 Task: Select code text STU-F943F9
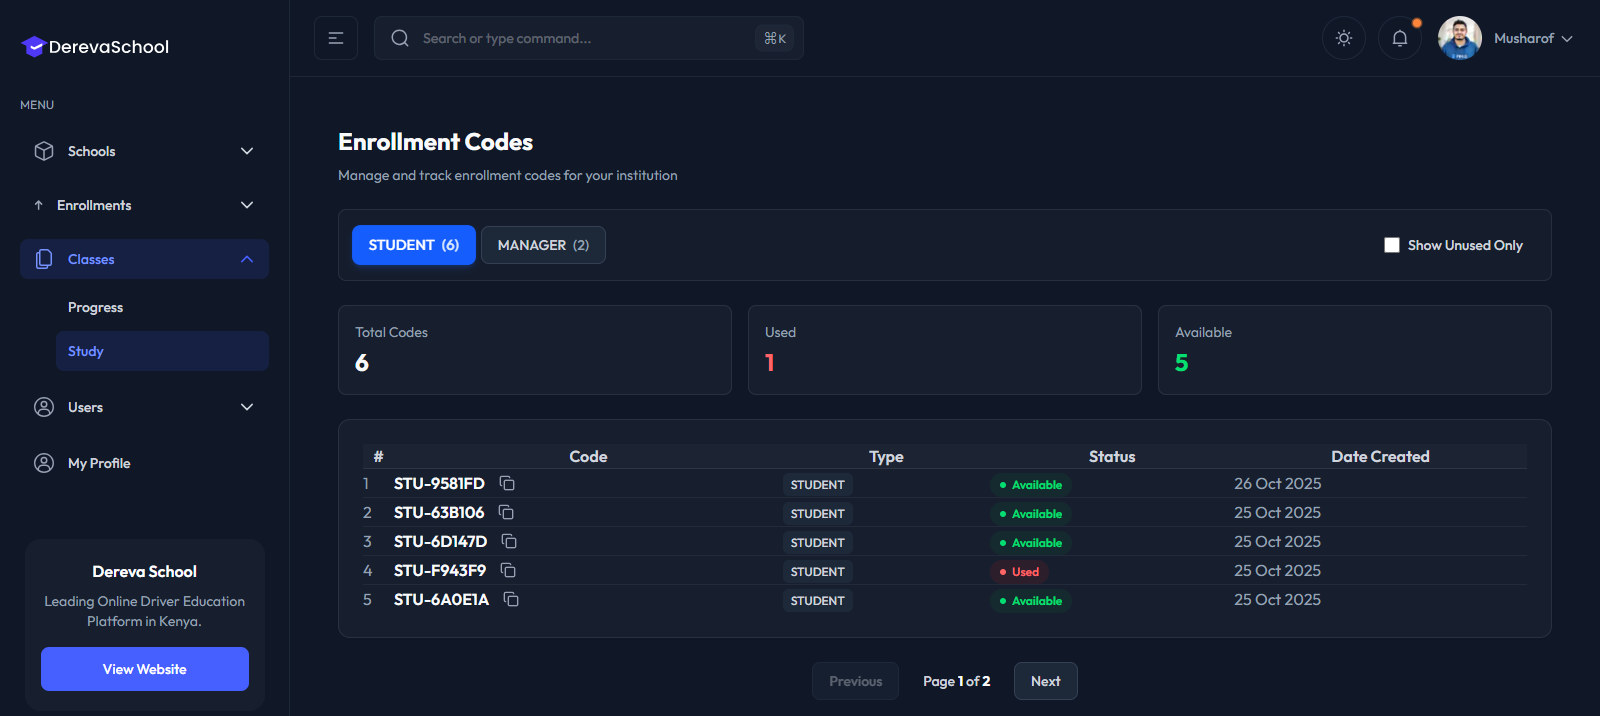(440, 570)
